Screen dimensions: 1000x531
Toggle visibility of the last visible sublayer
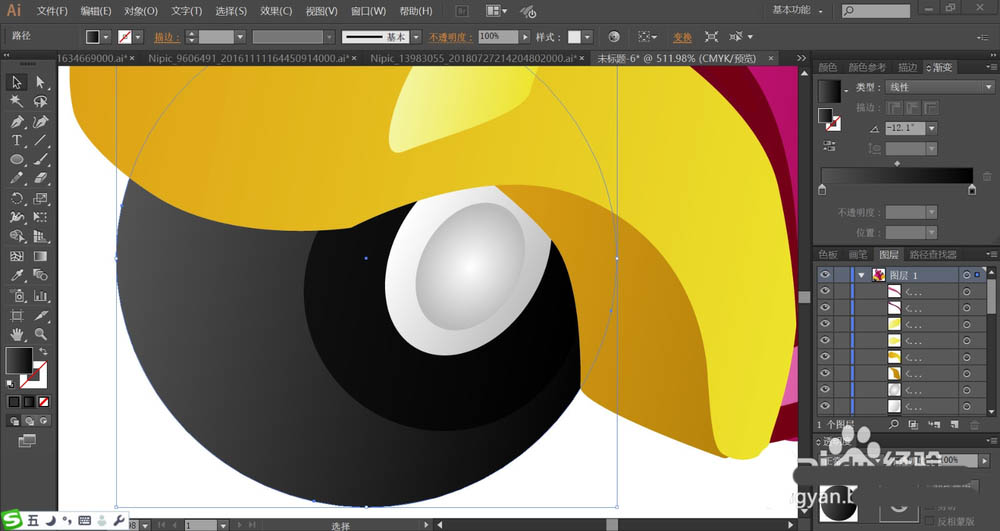[825, 406]
